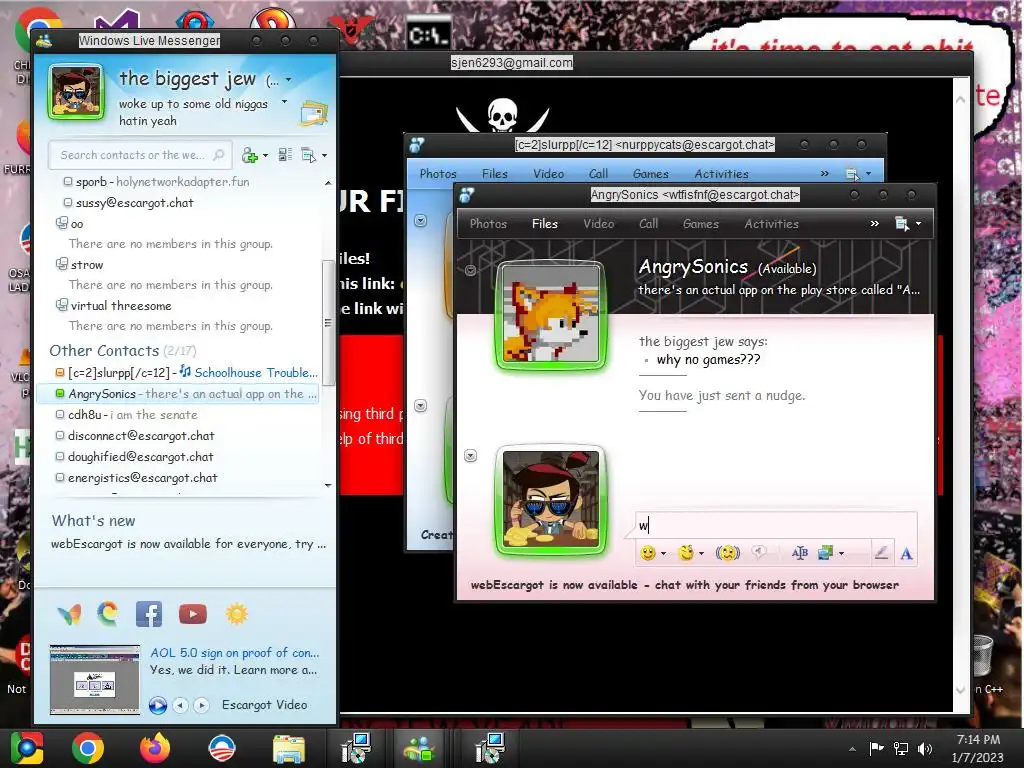Click AngrySonics' Tails display picture
Screen dimensions: 1024x768
pos(552,315)
